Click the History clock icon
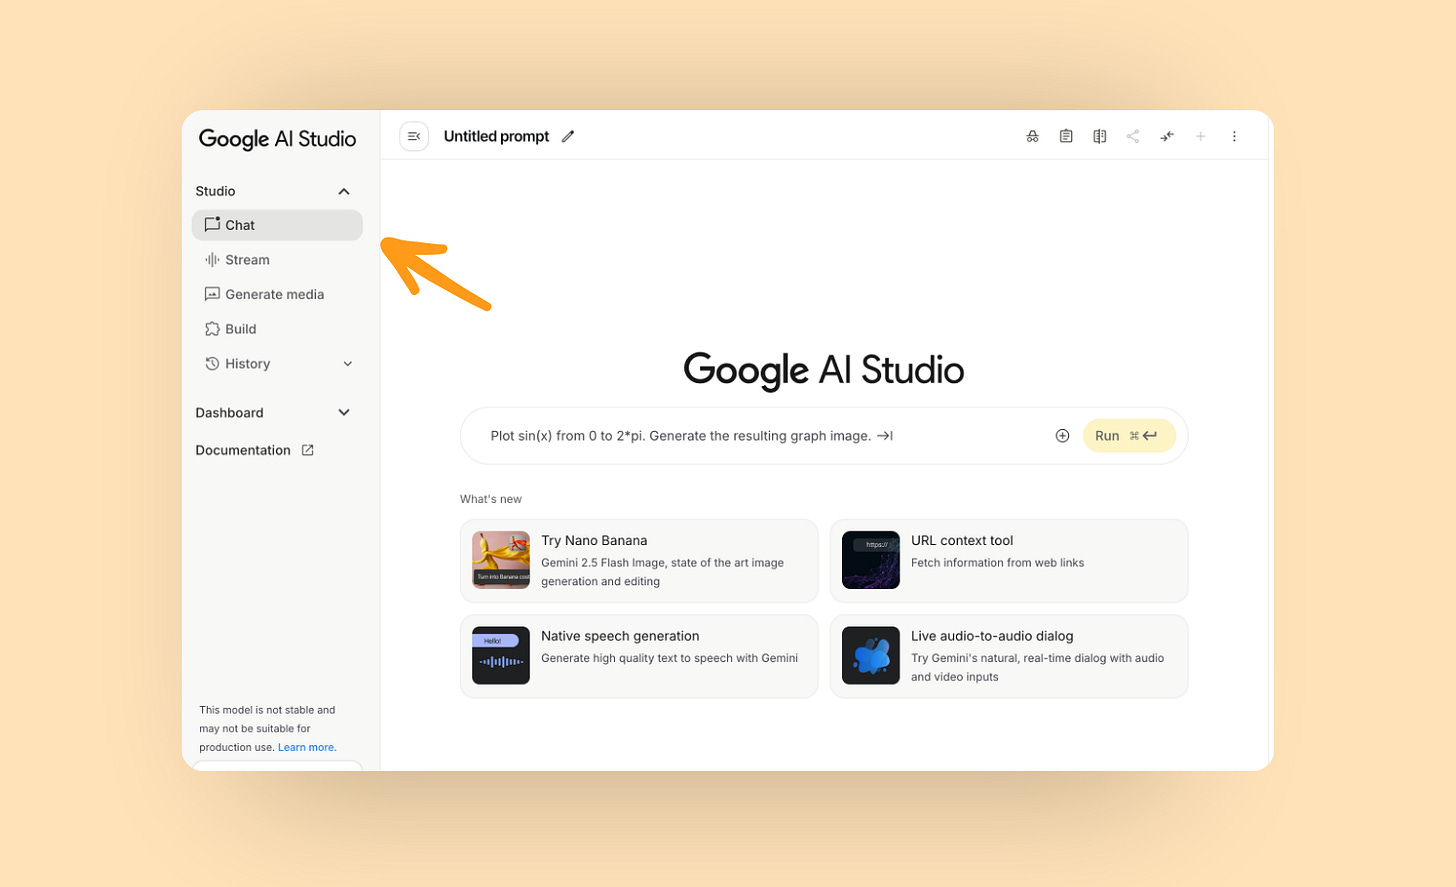The height and width of the screenshot is (887, 1456). click(x=212, y=363)
